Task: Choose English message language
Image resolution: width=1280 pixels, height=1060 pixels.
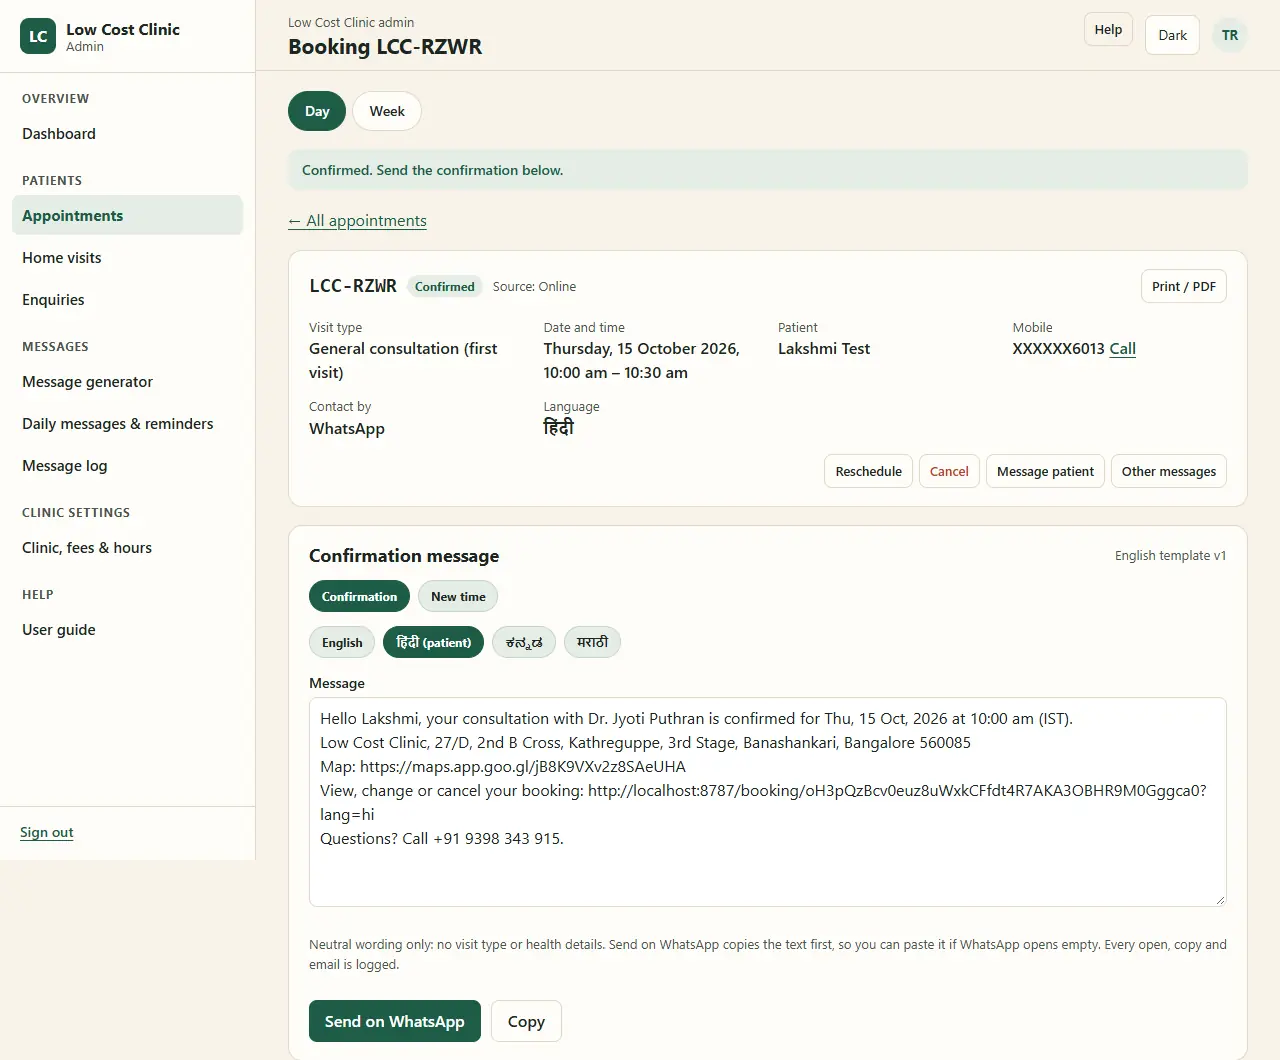Action: (x=342, y=642)
